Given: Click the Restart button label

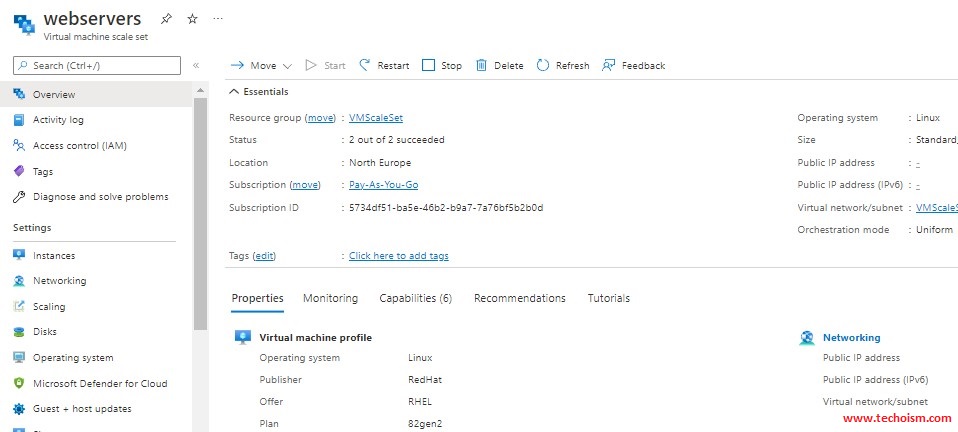Looking at the screenshot, I should tap(393, 65).
